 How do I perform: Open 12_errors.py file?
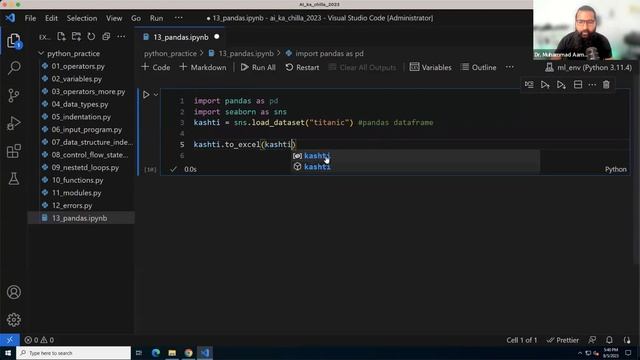pyautogui.click(x=72, y=205)
